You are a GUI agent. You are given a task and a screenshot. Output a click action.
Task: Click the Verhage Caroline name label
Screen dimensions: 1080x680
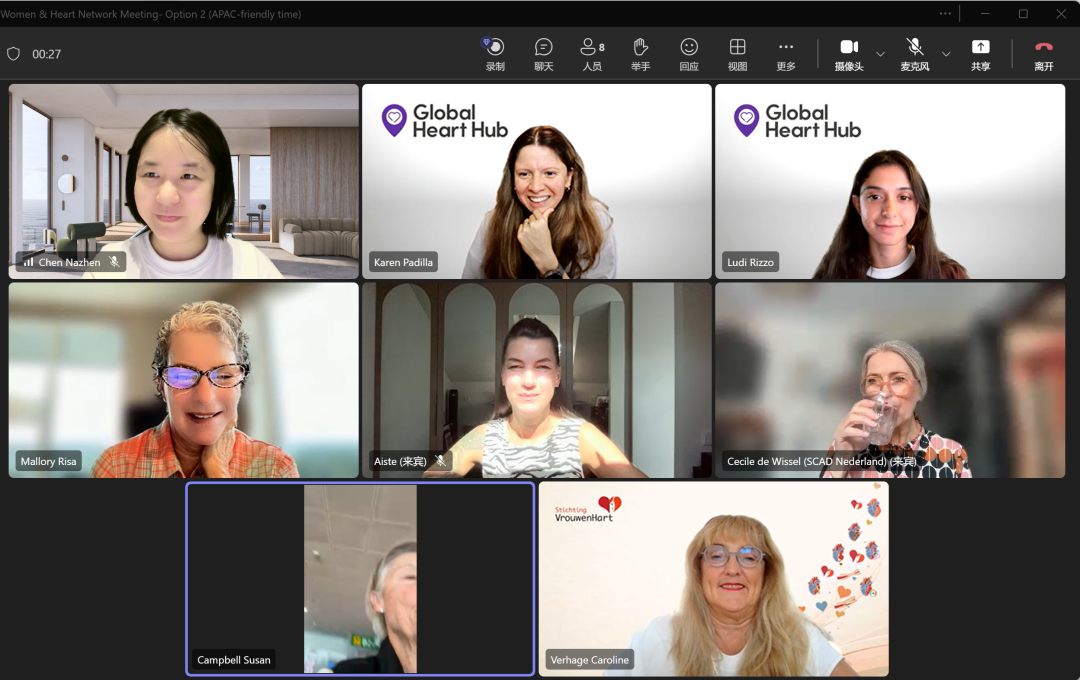[590, 660]
